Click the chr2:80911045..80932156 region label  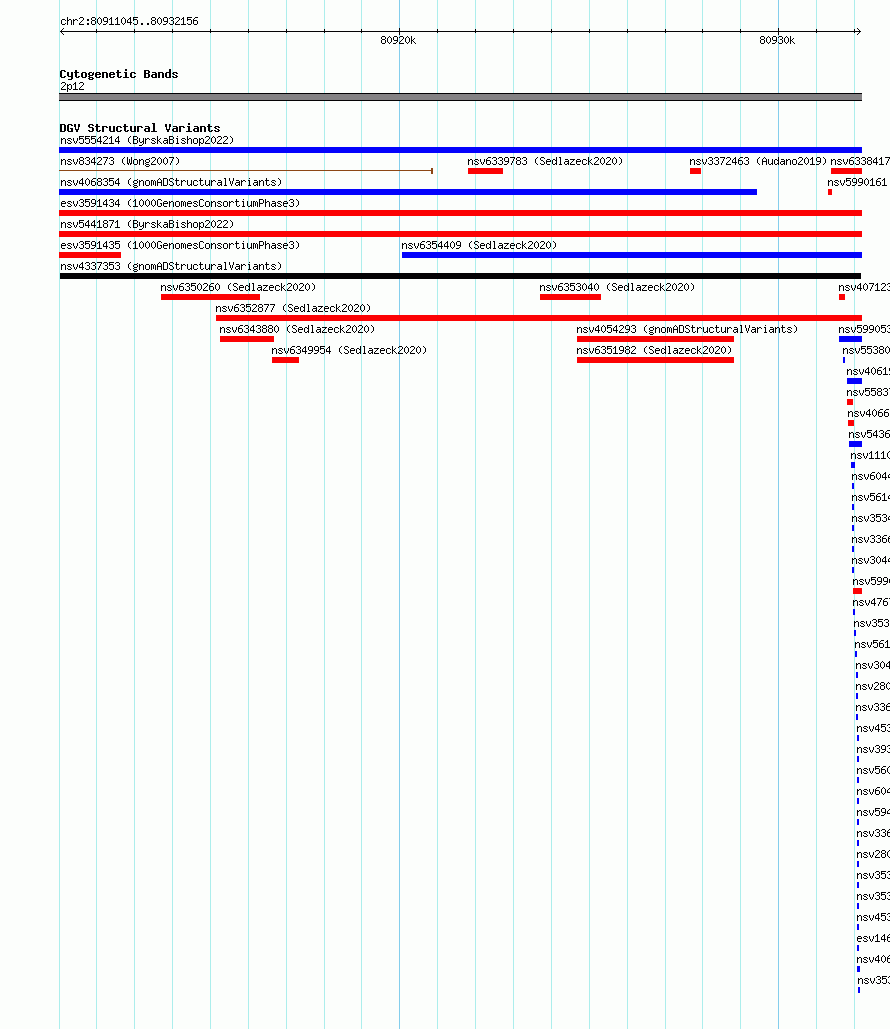[129, 21]
